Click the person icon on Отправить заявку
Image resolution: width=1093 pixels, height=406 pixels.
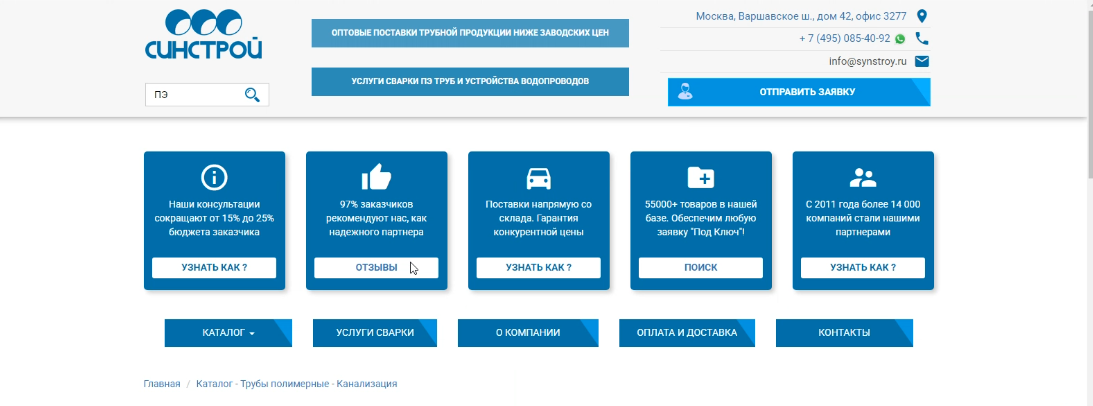tap(685, 92)
